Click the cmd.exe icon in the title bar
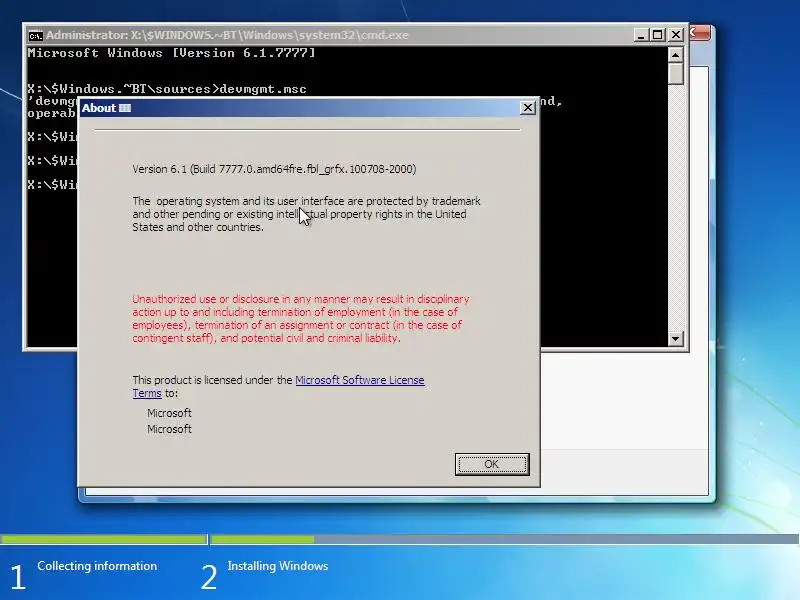800x600 pixels. (x=35, y=36)
